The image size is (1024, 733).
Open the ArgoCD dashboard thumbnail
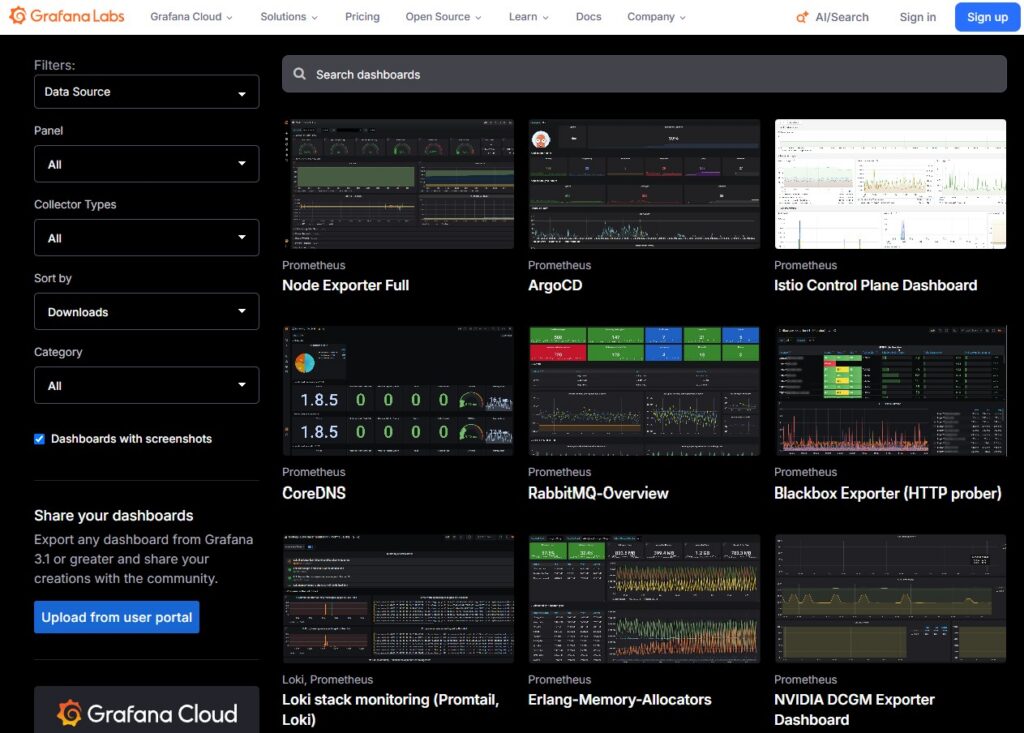coord(644,184)
